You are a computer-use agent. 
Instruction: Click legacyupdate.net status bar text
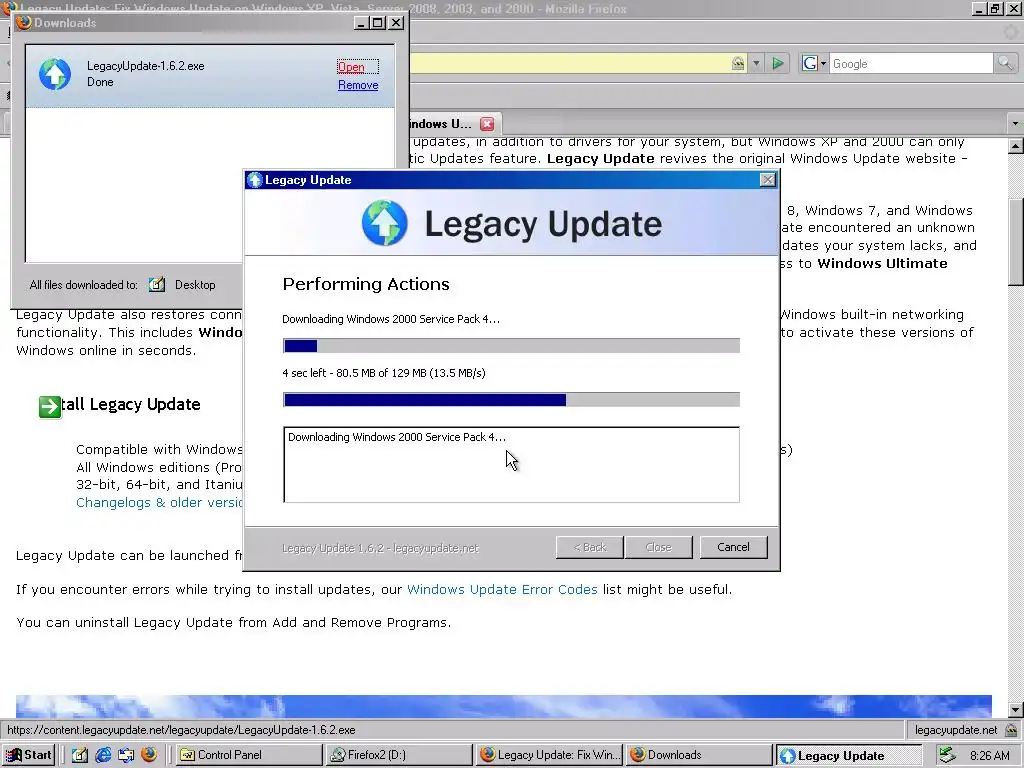955,730
